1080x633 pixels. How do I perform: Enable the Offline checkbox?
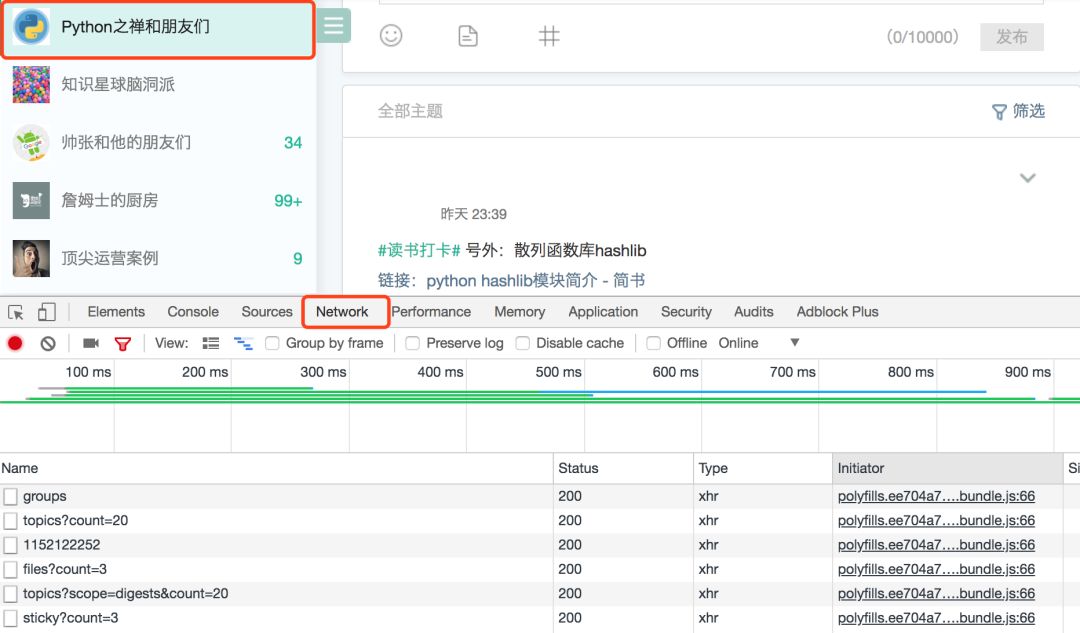(654, 343)
